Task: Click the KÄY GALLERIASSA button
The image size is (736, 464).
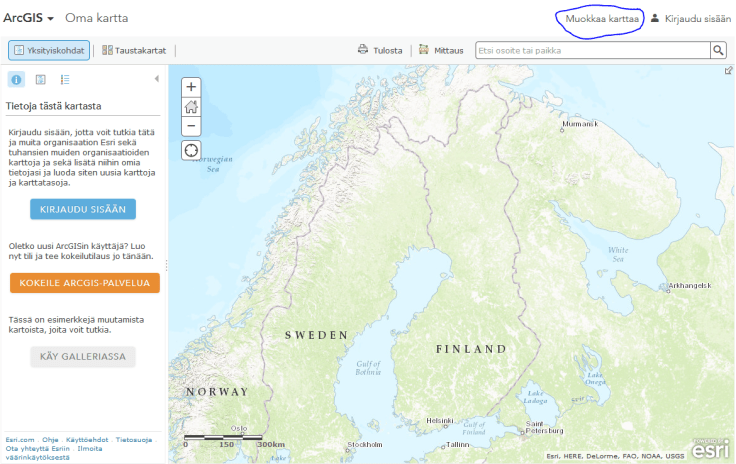Action: [83, 357]
